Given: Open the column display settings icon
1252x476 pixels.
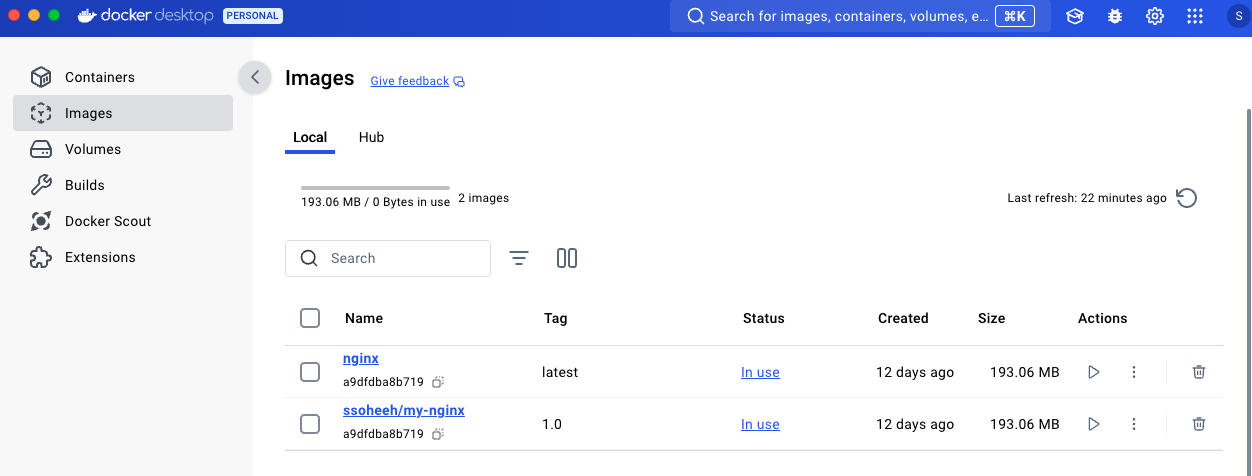Looking at the screenshot, I should (x=567, y=258).
